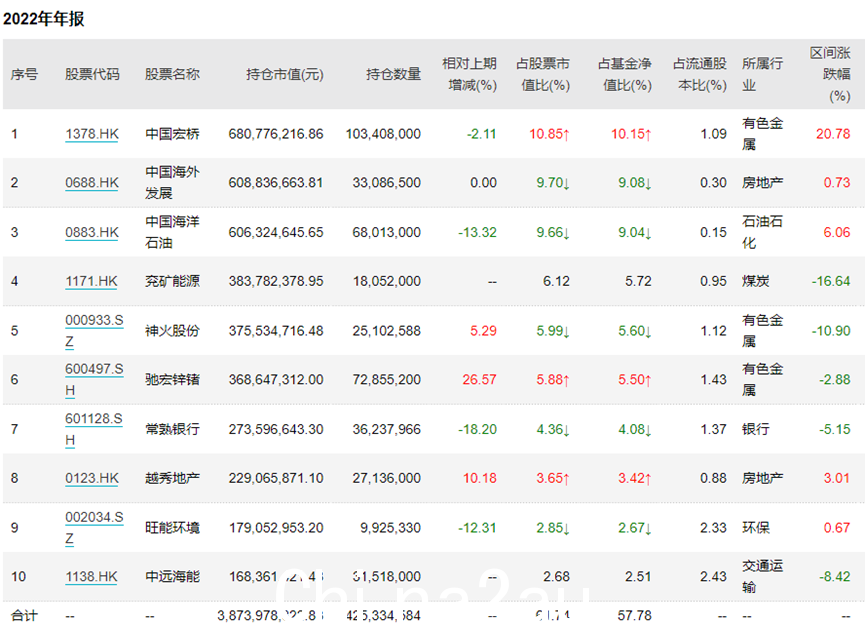
Task: Click the 相对上期增减(%) column header
Action: (x=469, y=74)
